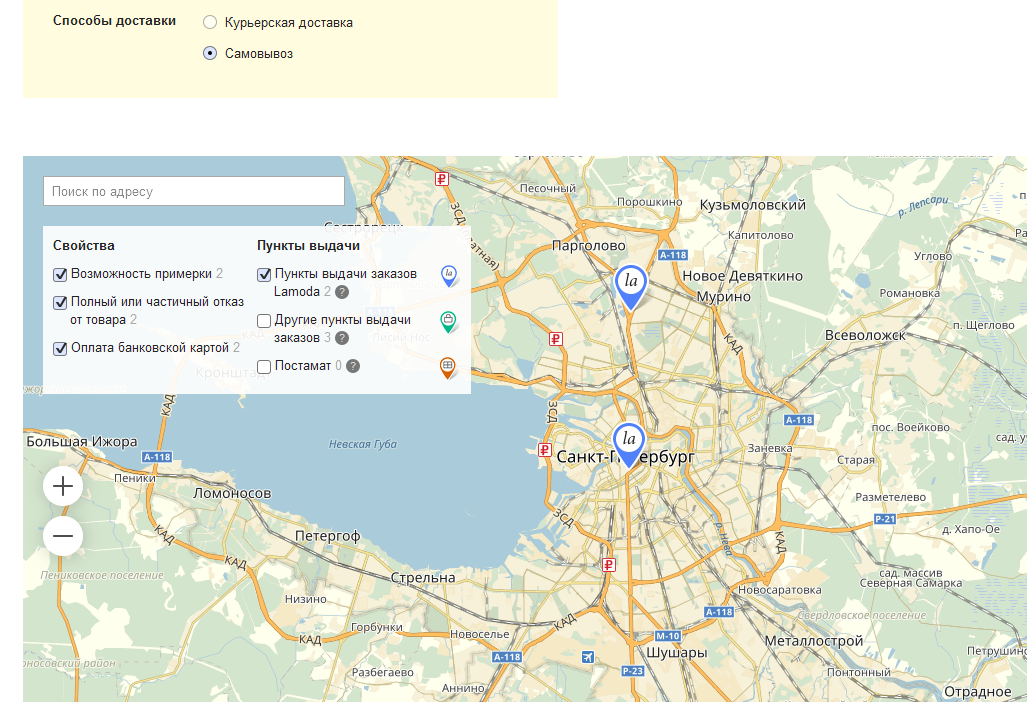Zoom in the map with plus button
Screen dimensions: 1027x702
63,487
